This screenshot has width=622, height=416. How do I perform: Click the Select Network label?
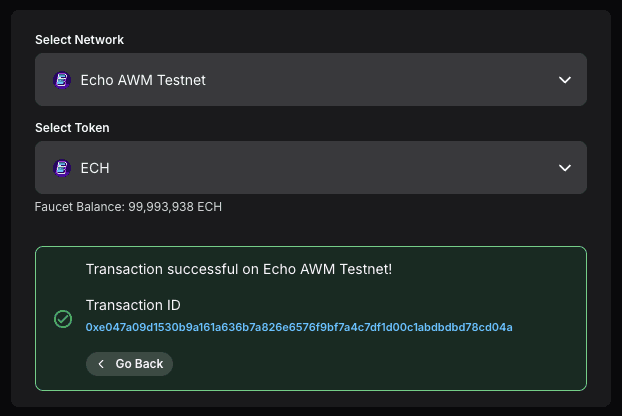80,39
